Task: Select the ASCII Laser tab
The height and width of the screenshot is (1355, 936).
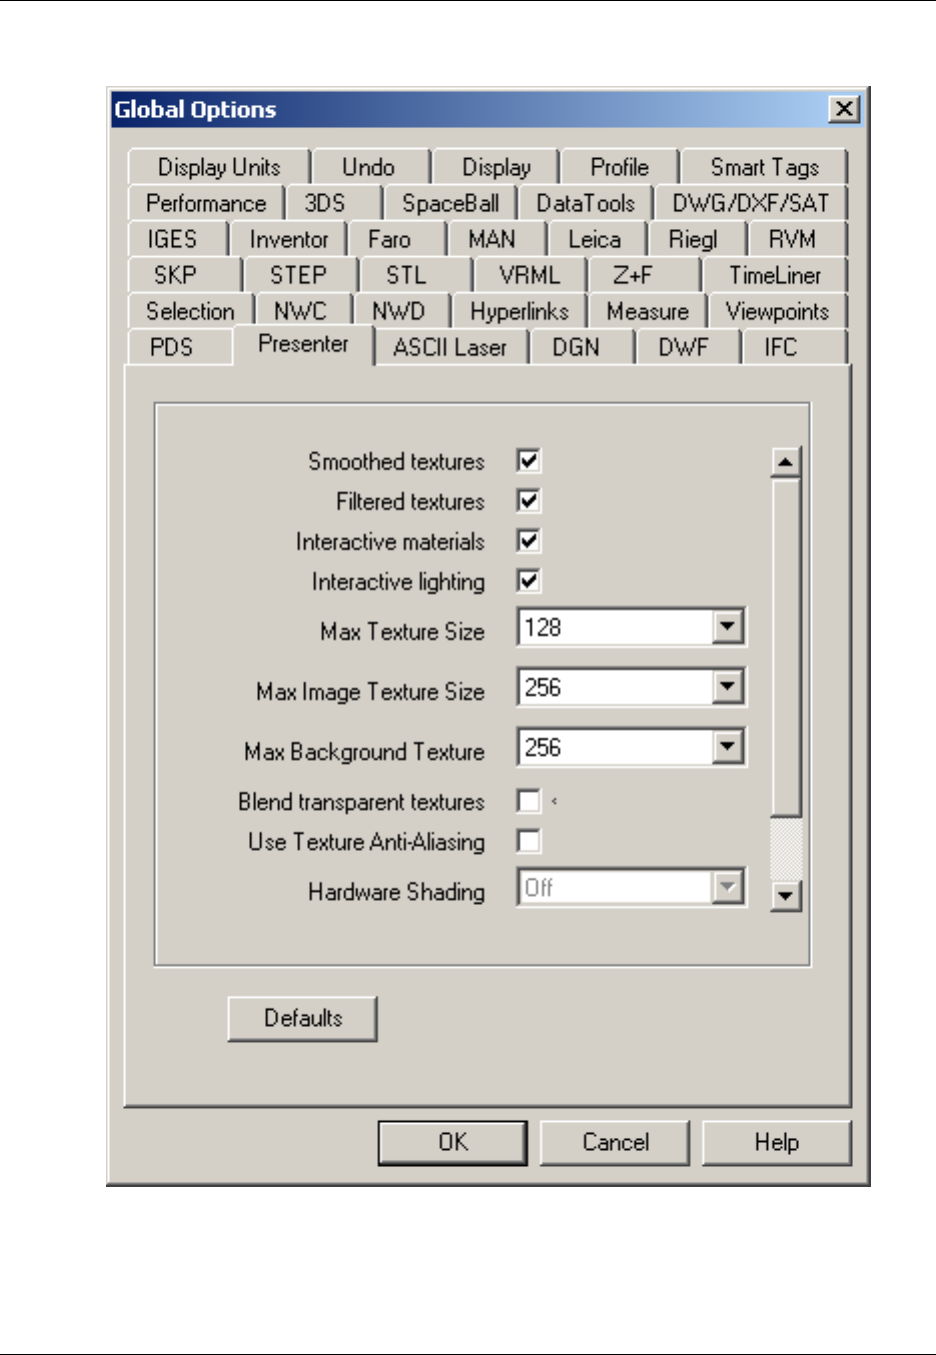Action: click(450, 347)
